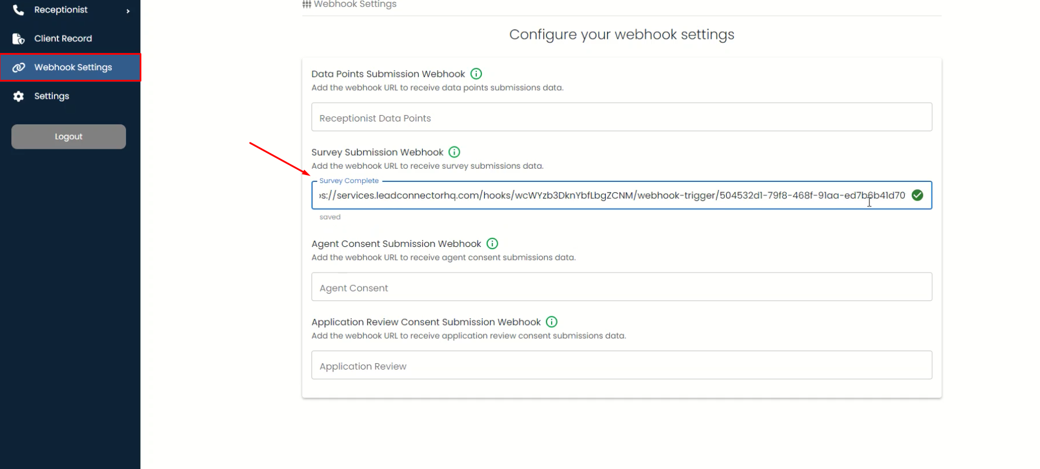
Task: Focus the Application Review webhook field
Action: 621,365
